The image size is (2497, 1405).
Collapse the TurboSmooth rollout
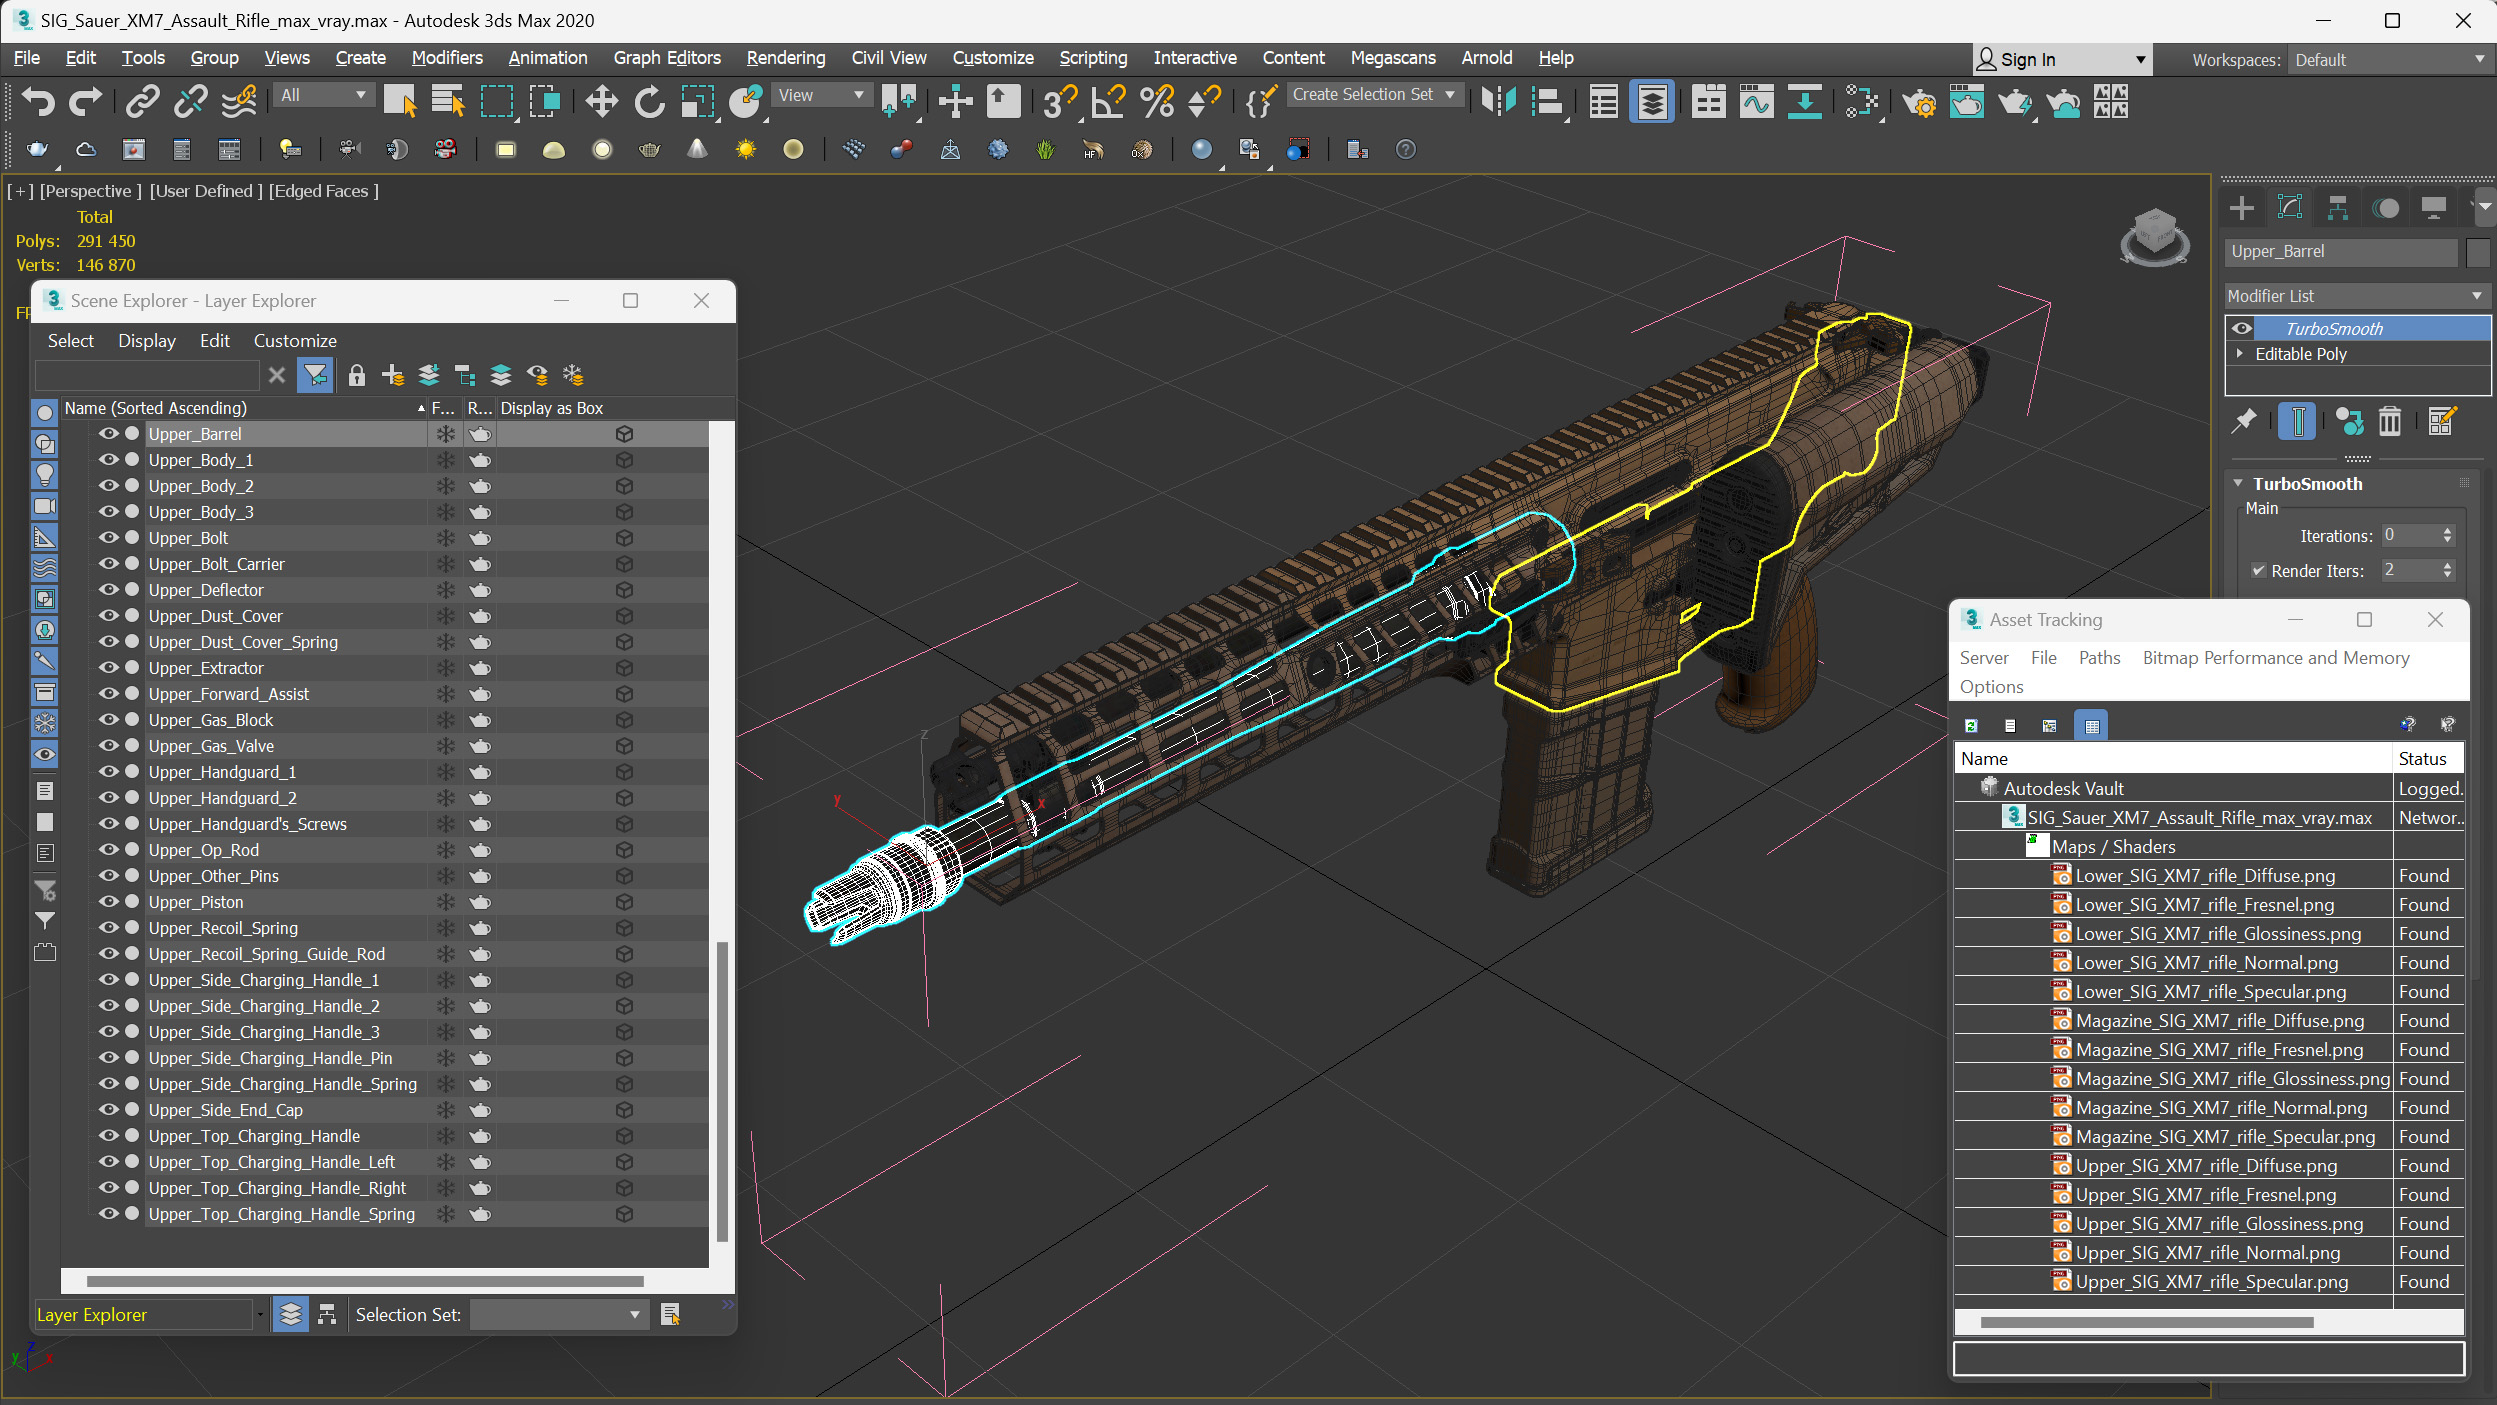(2238, 483)
